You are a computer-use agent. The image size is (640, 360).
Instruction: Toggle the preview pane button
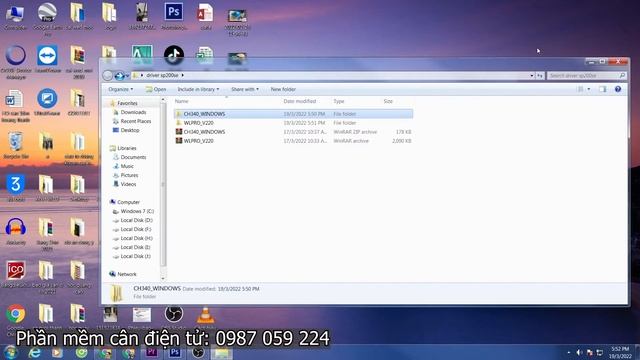click(602, 89)
